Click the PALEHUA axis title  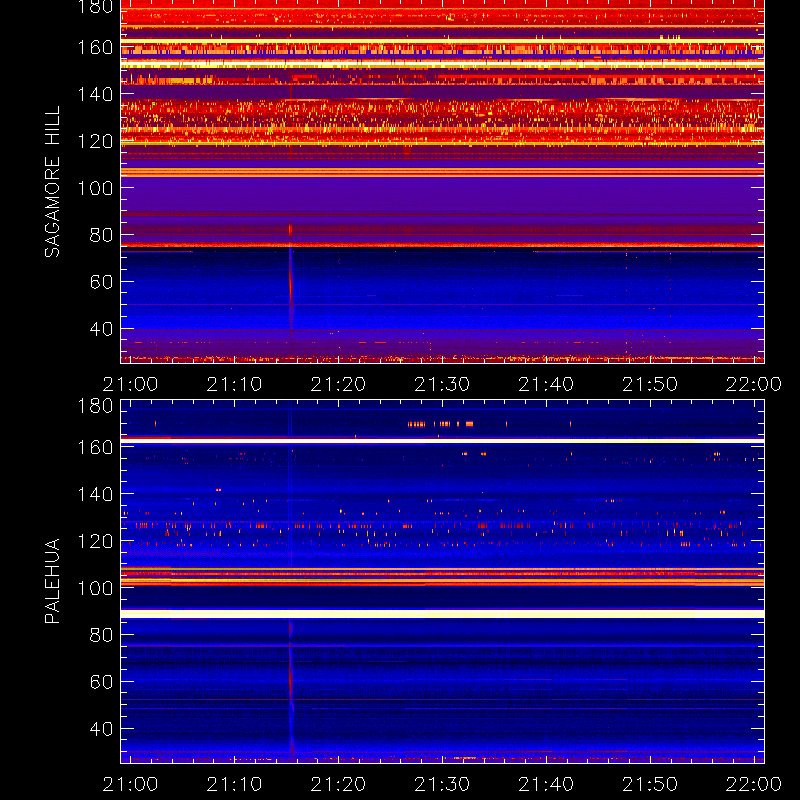[x=53, y=581]
